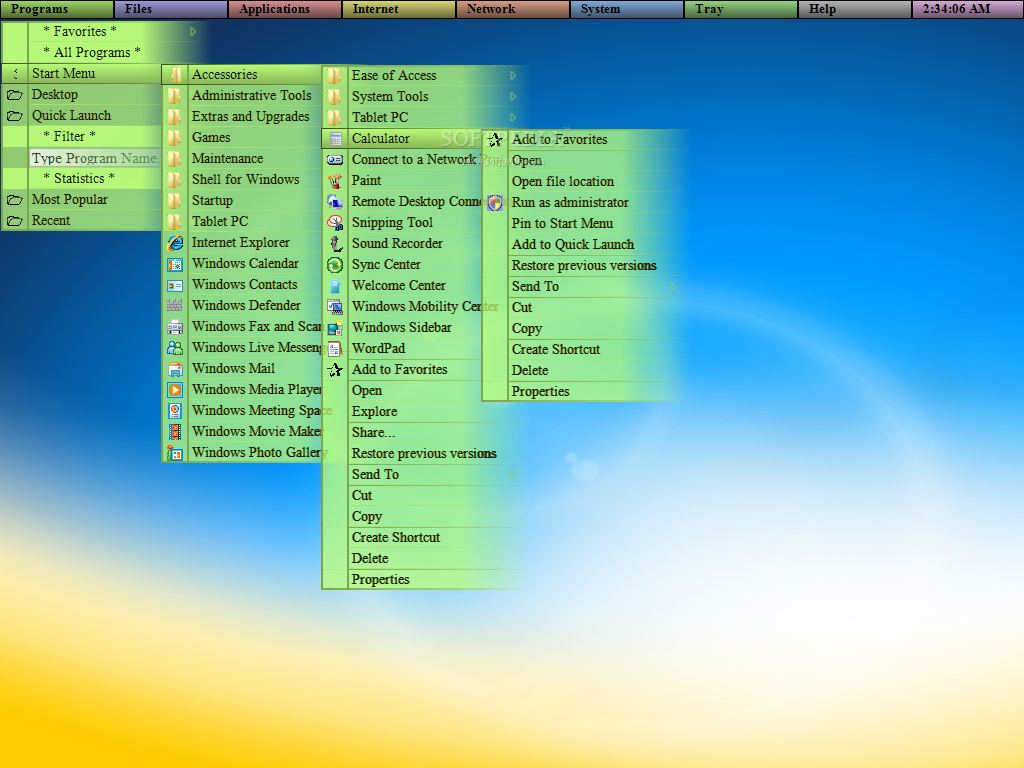
Task: Open the Games folder
Action: 242,138
